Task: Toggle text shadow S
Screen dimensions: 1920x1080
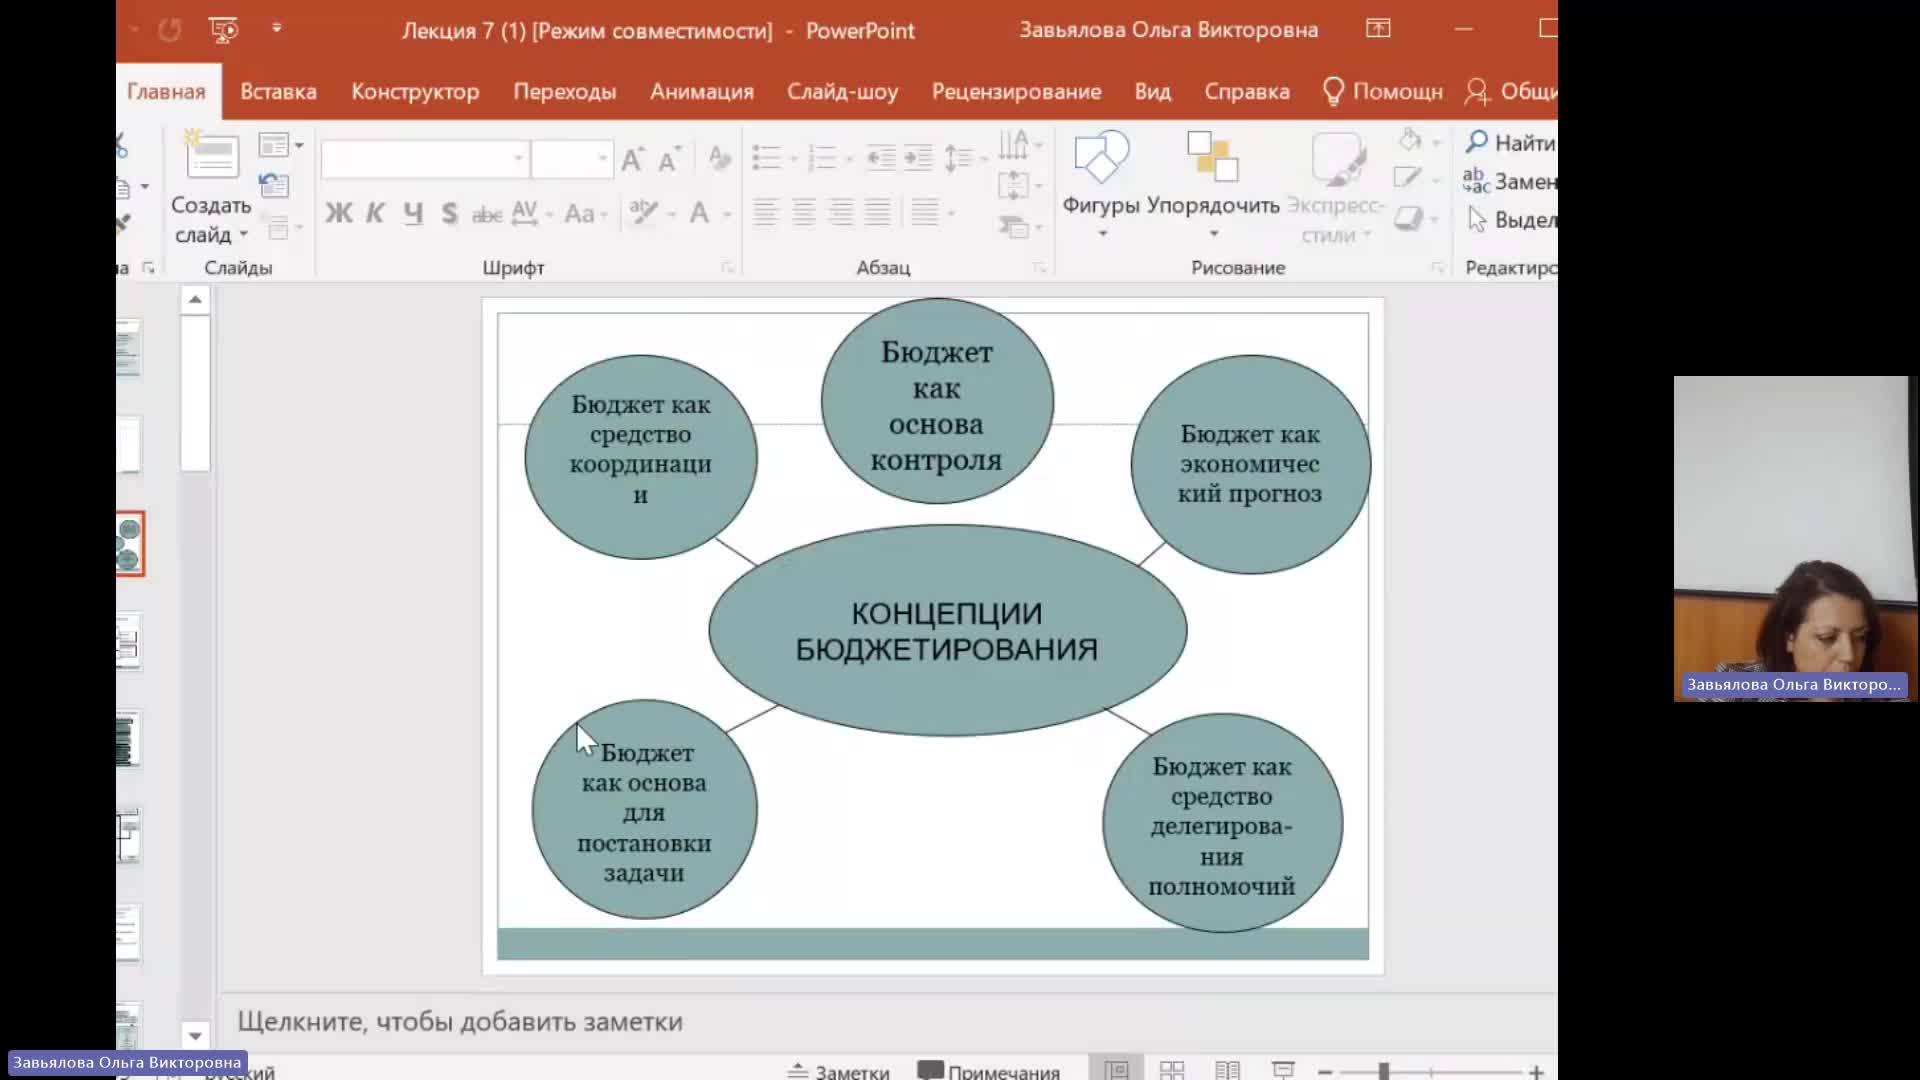Action: tap(449, 213)
